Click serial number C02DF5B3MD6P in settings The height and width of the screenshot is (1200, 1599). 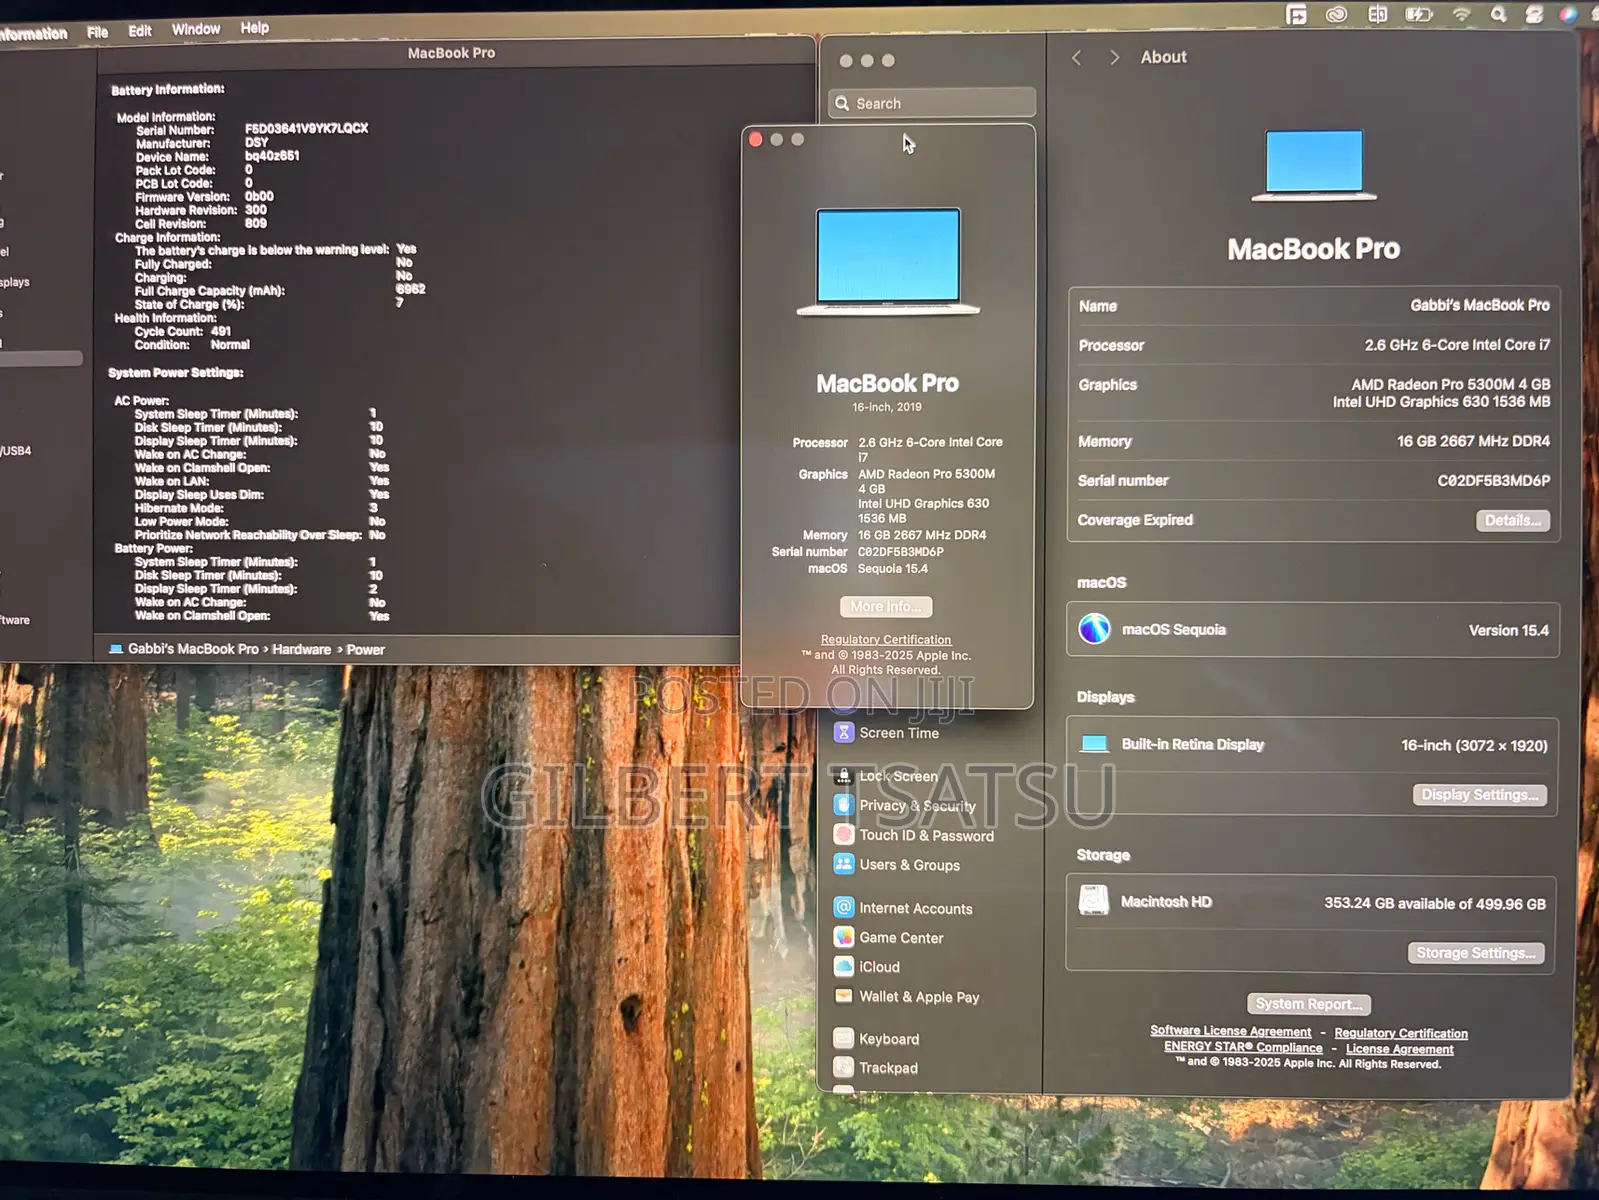pos(1494,481)
